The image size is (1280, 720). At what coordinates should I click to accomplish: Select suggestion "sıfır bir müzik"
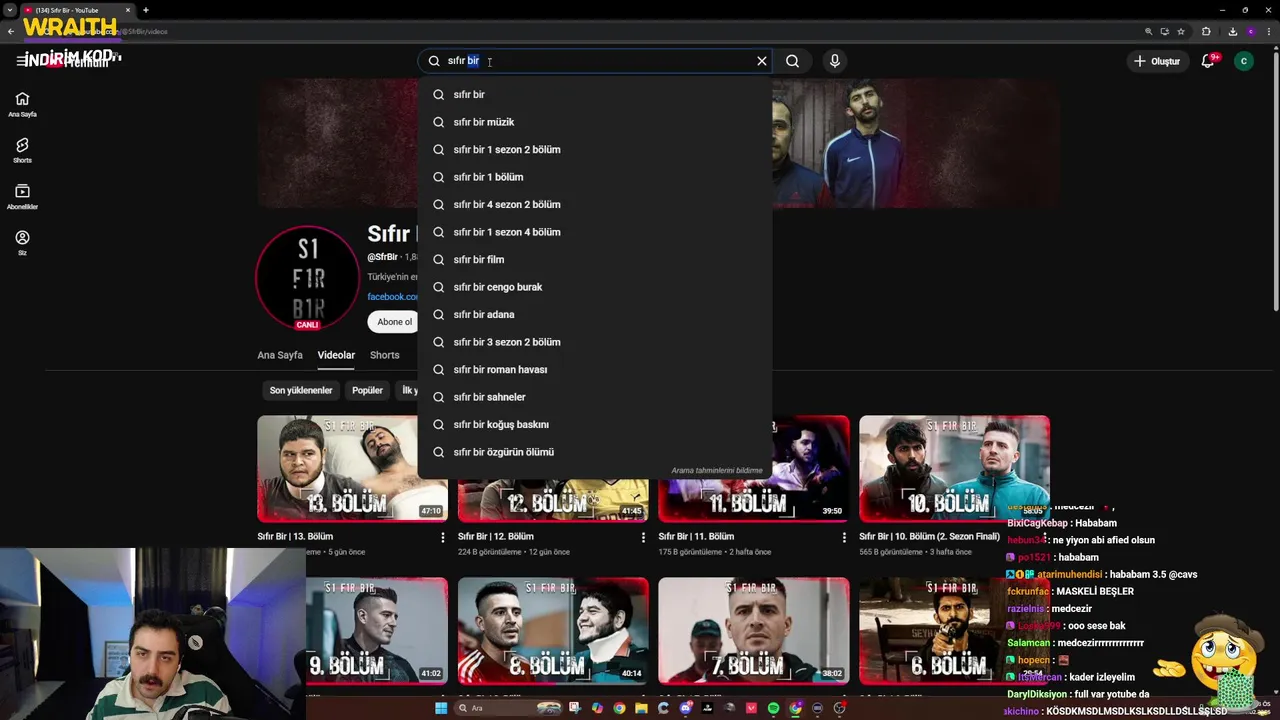[x=595, y=122]
